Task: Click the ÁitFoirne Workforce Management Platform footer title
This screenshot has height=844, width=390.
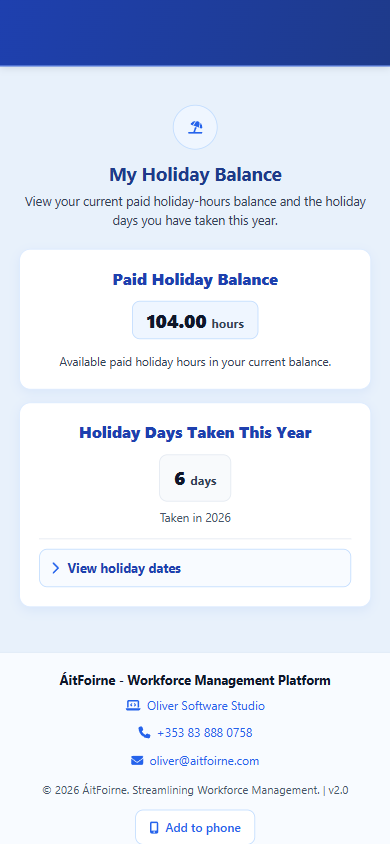Action: pyautogui.click(x=195, y=680)
